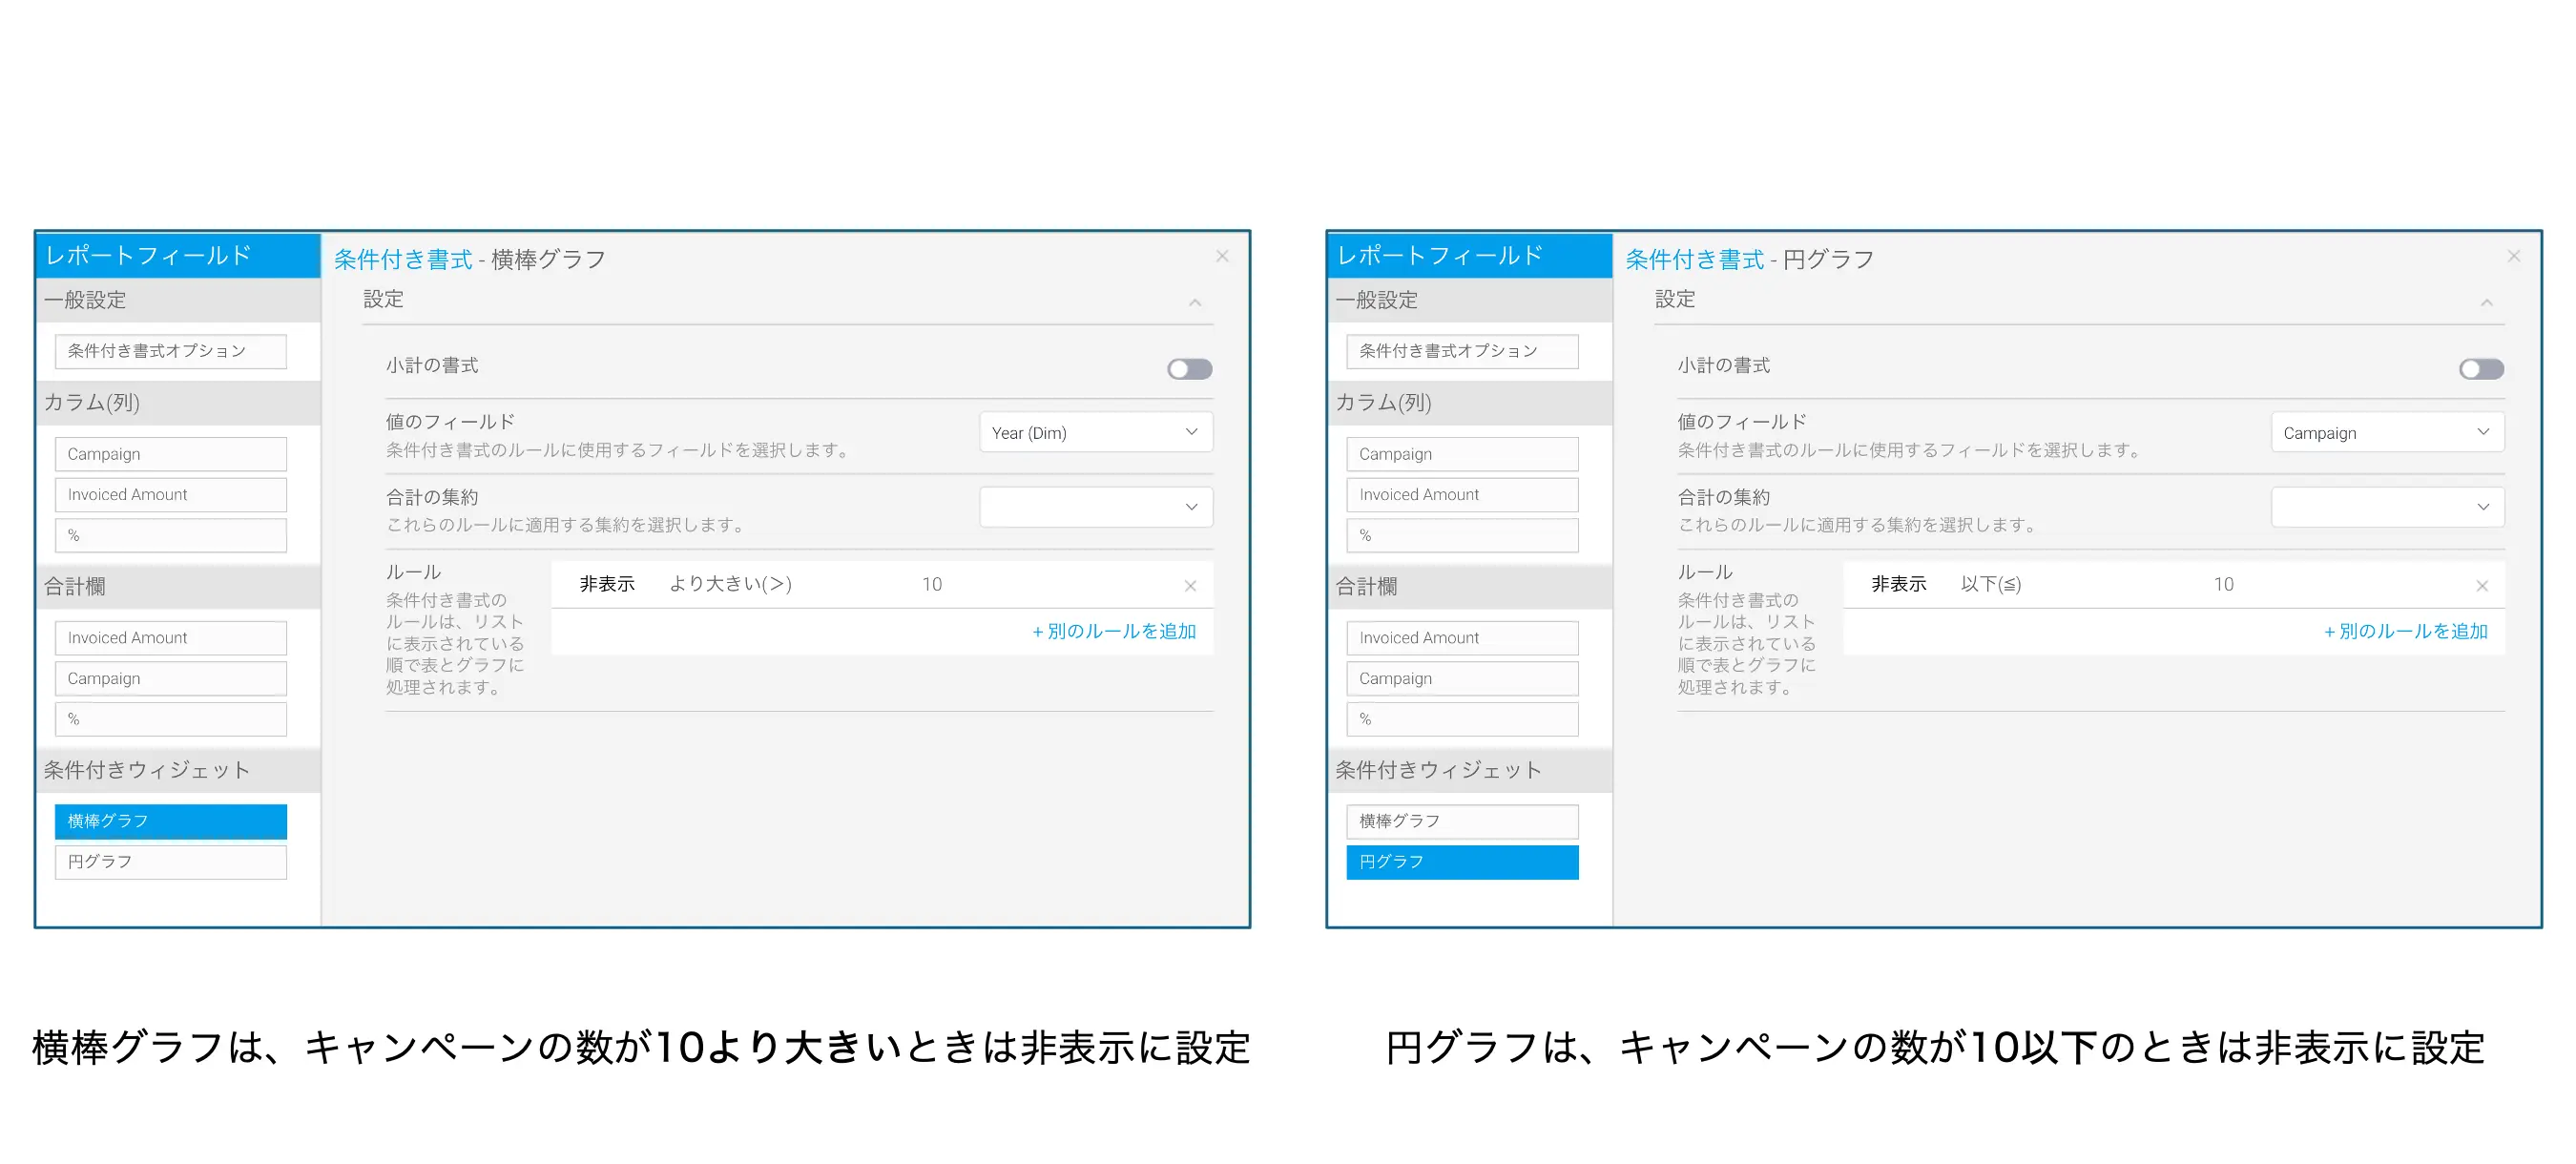Select Invoiced Amount under カラム(列) in the left panel

tap(170, 495)
